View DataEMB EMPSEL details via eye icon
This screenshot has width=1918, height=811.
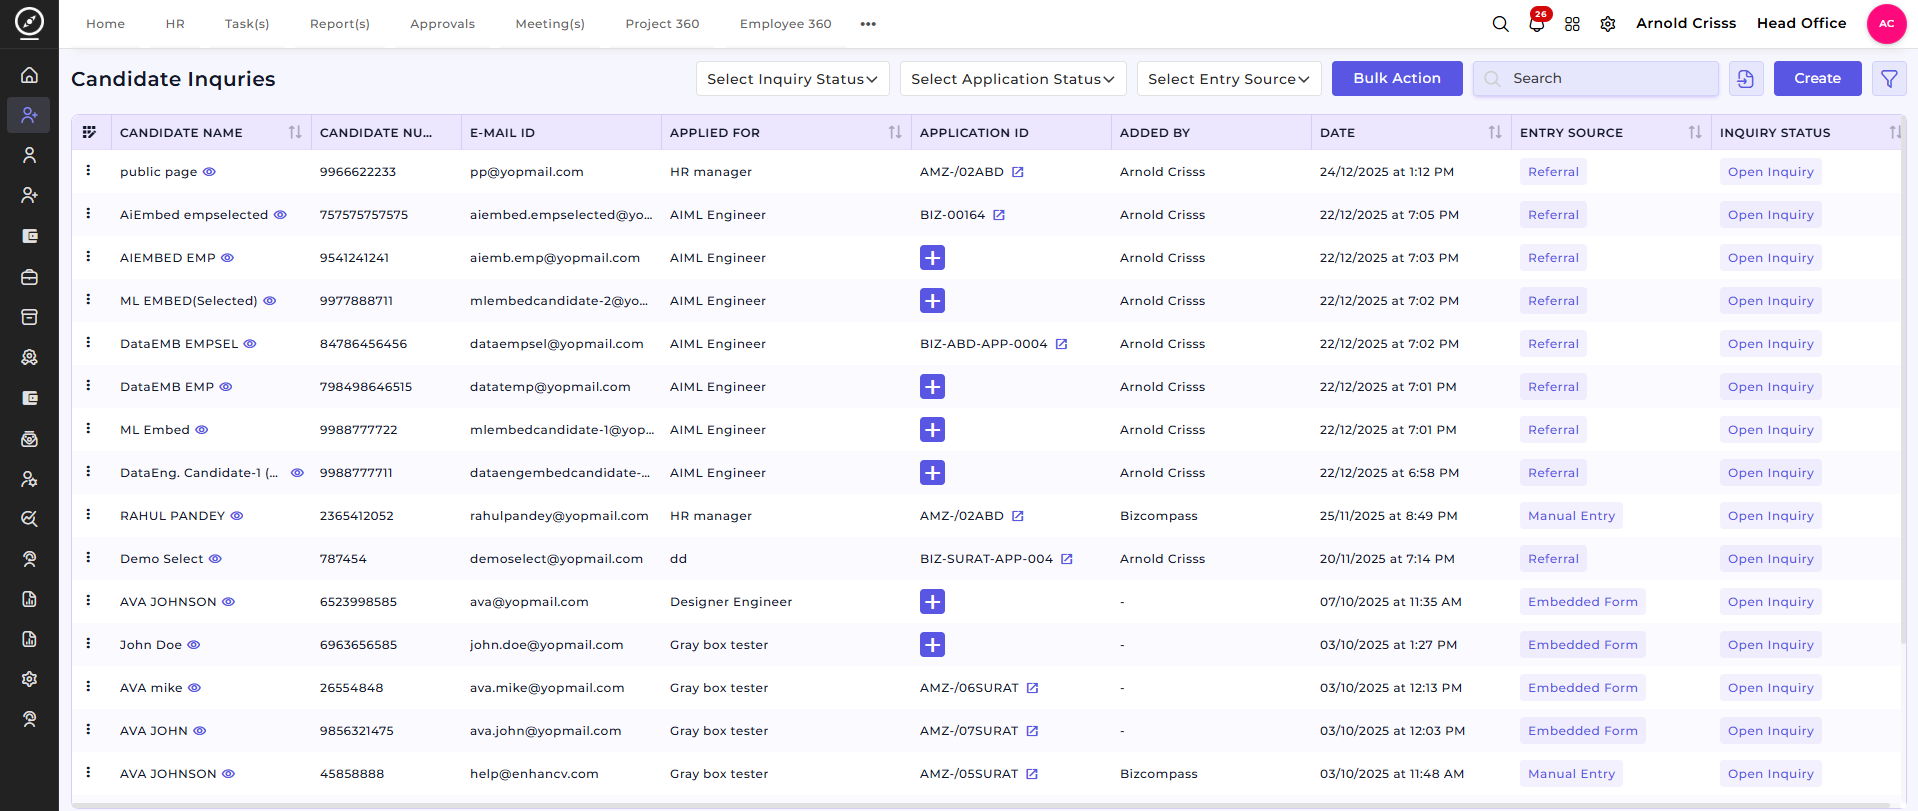[250, 344]
